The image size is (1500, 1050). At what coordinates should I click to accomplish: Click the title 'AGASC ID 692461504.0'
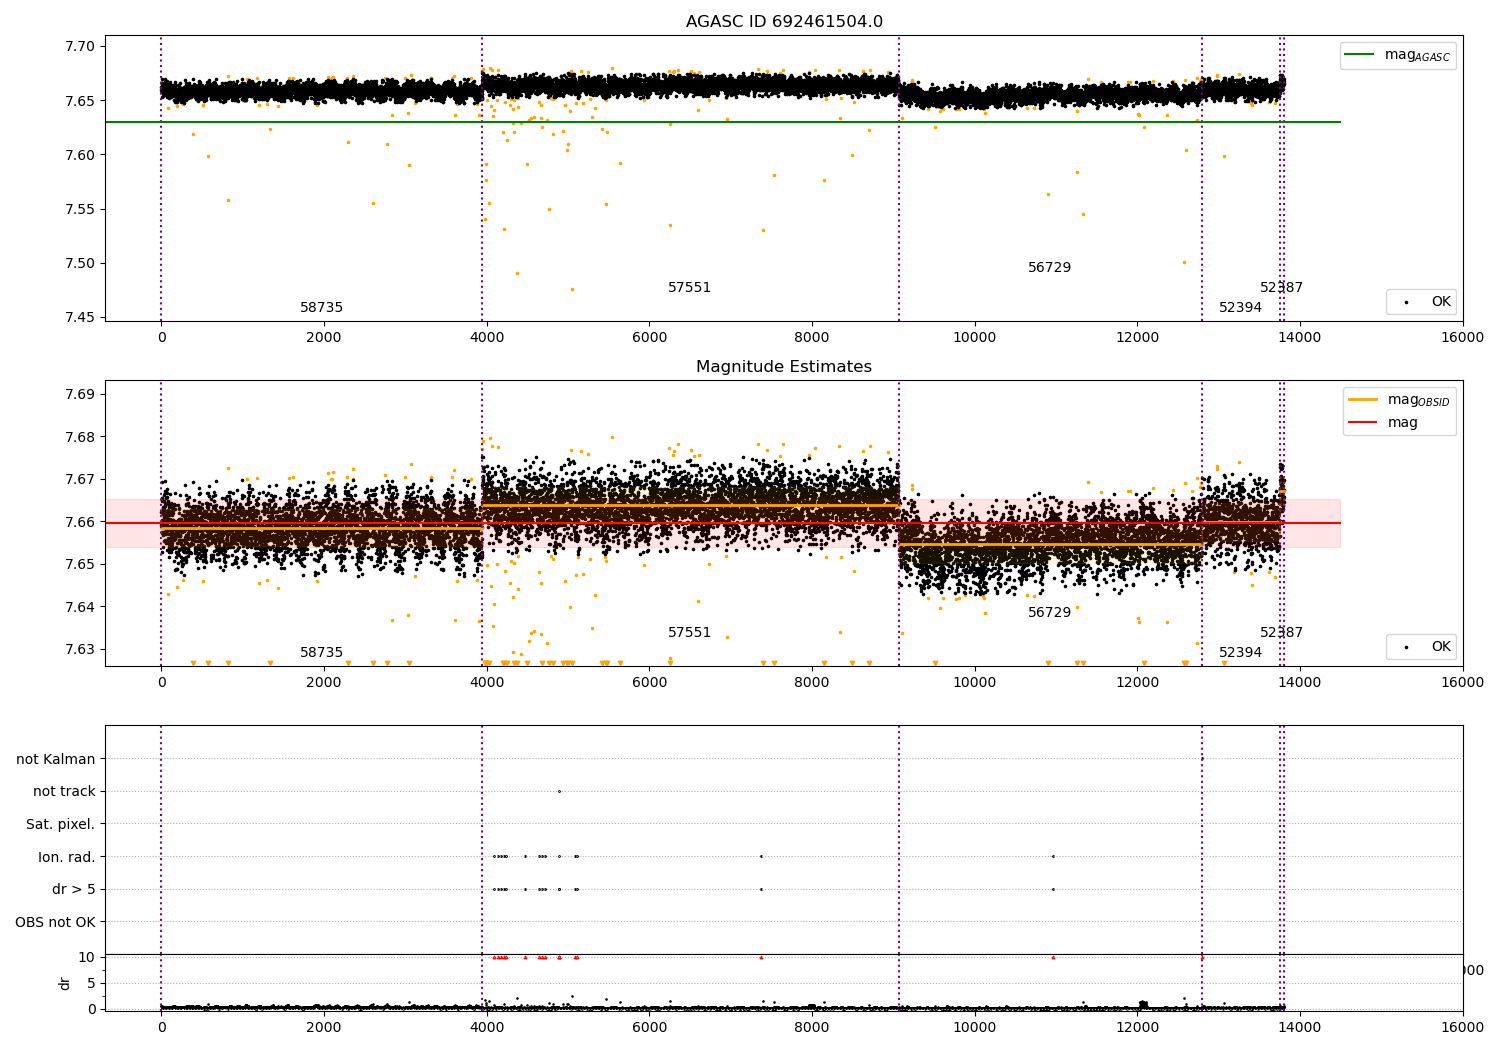[x=784, y=22]
